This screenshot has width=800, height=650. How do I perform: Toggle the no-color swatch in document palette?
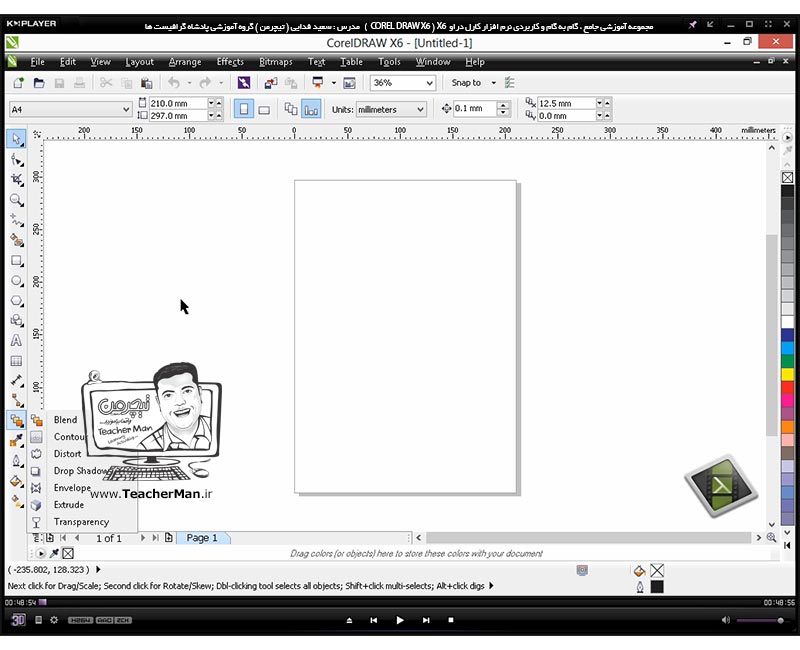(x=68, y=553)
